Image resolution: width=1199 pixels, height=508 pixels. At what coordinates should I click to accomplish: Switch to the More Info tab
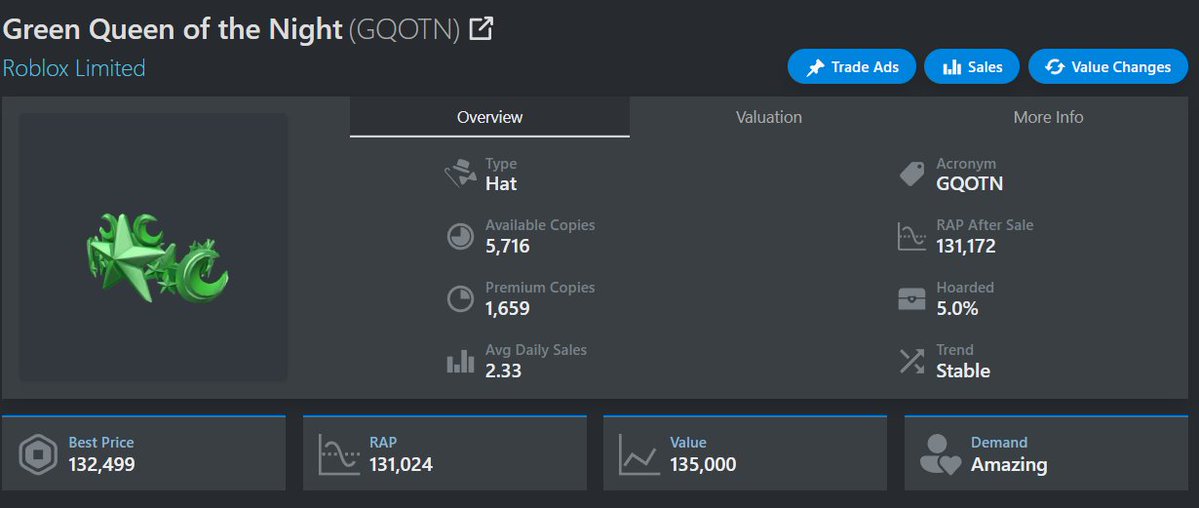1048,117
